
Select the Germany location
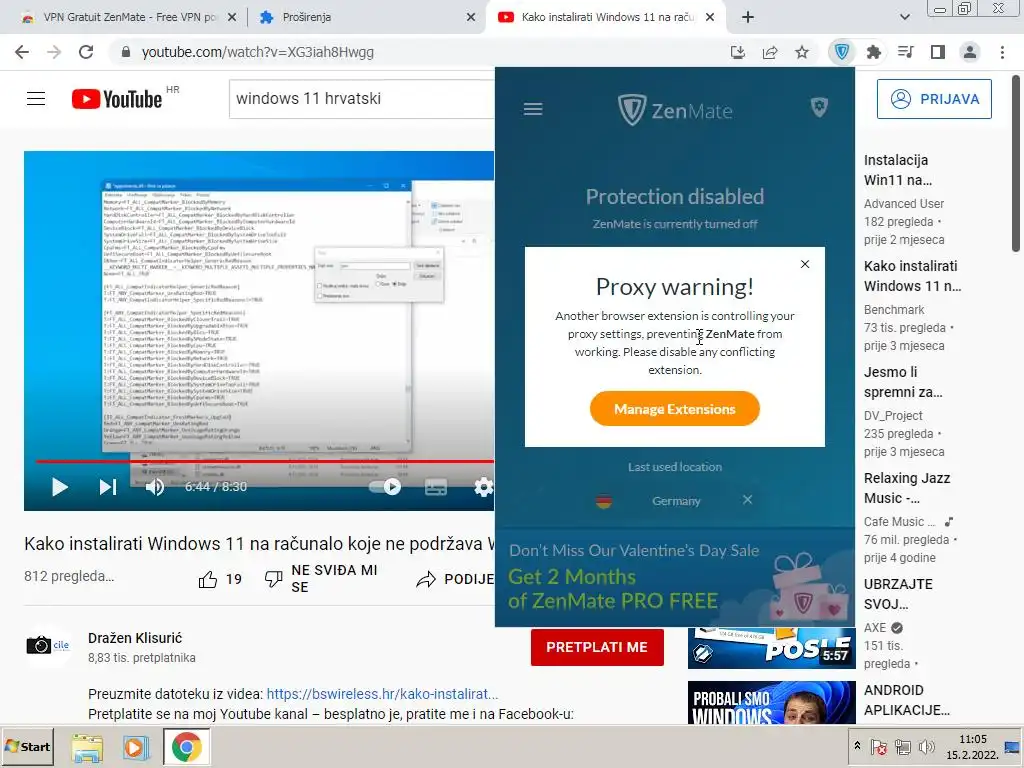click(x=676, y=501)
